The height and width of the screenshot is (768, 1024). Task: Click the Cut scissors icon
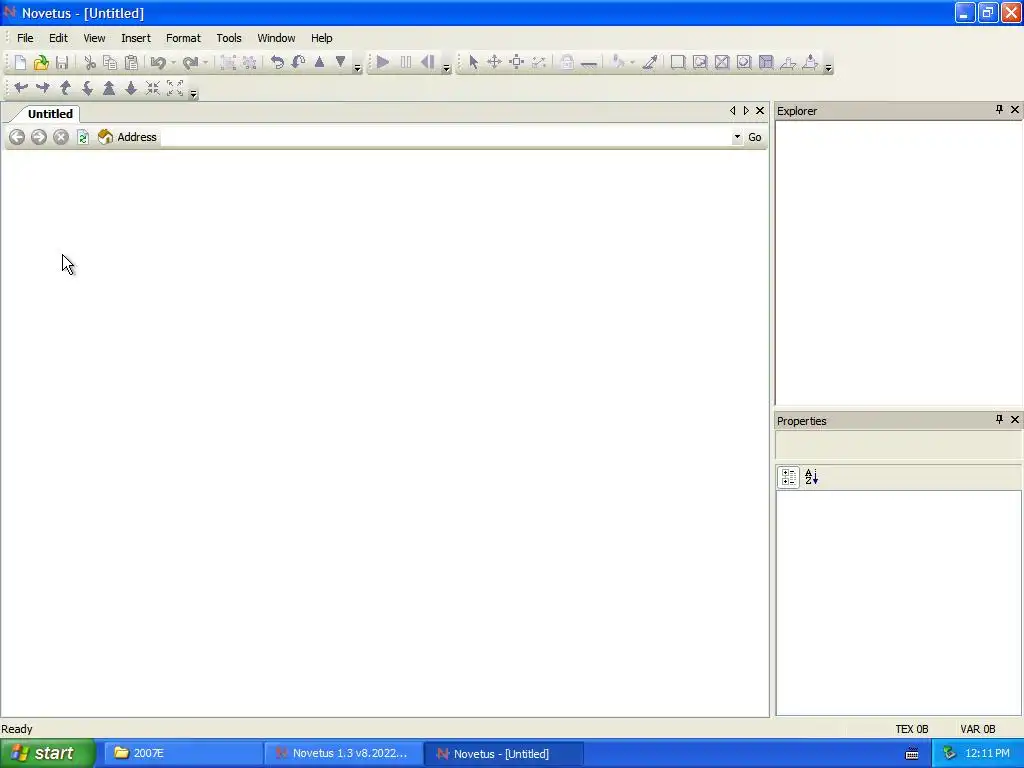(90, 63)
